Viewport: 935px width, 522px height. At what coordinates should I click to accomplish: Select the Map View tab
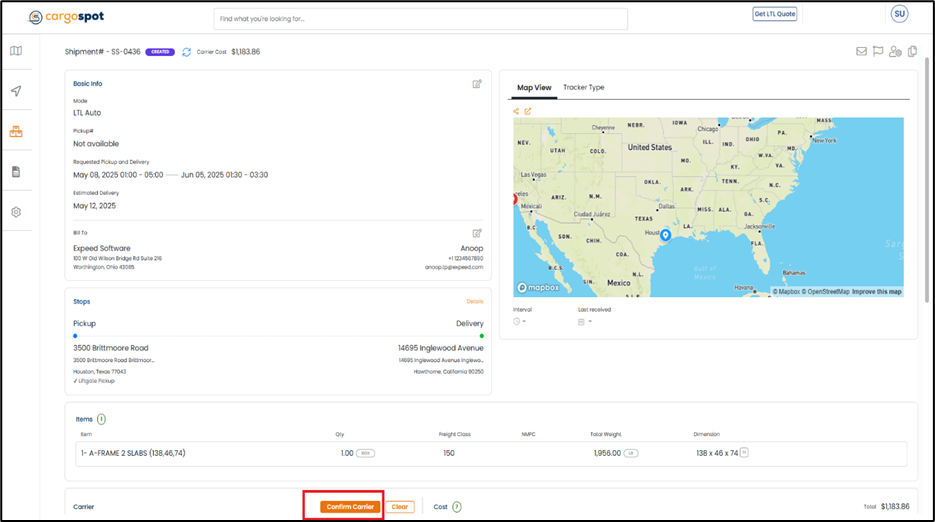click(534, 88)
